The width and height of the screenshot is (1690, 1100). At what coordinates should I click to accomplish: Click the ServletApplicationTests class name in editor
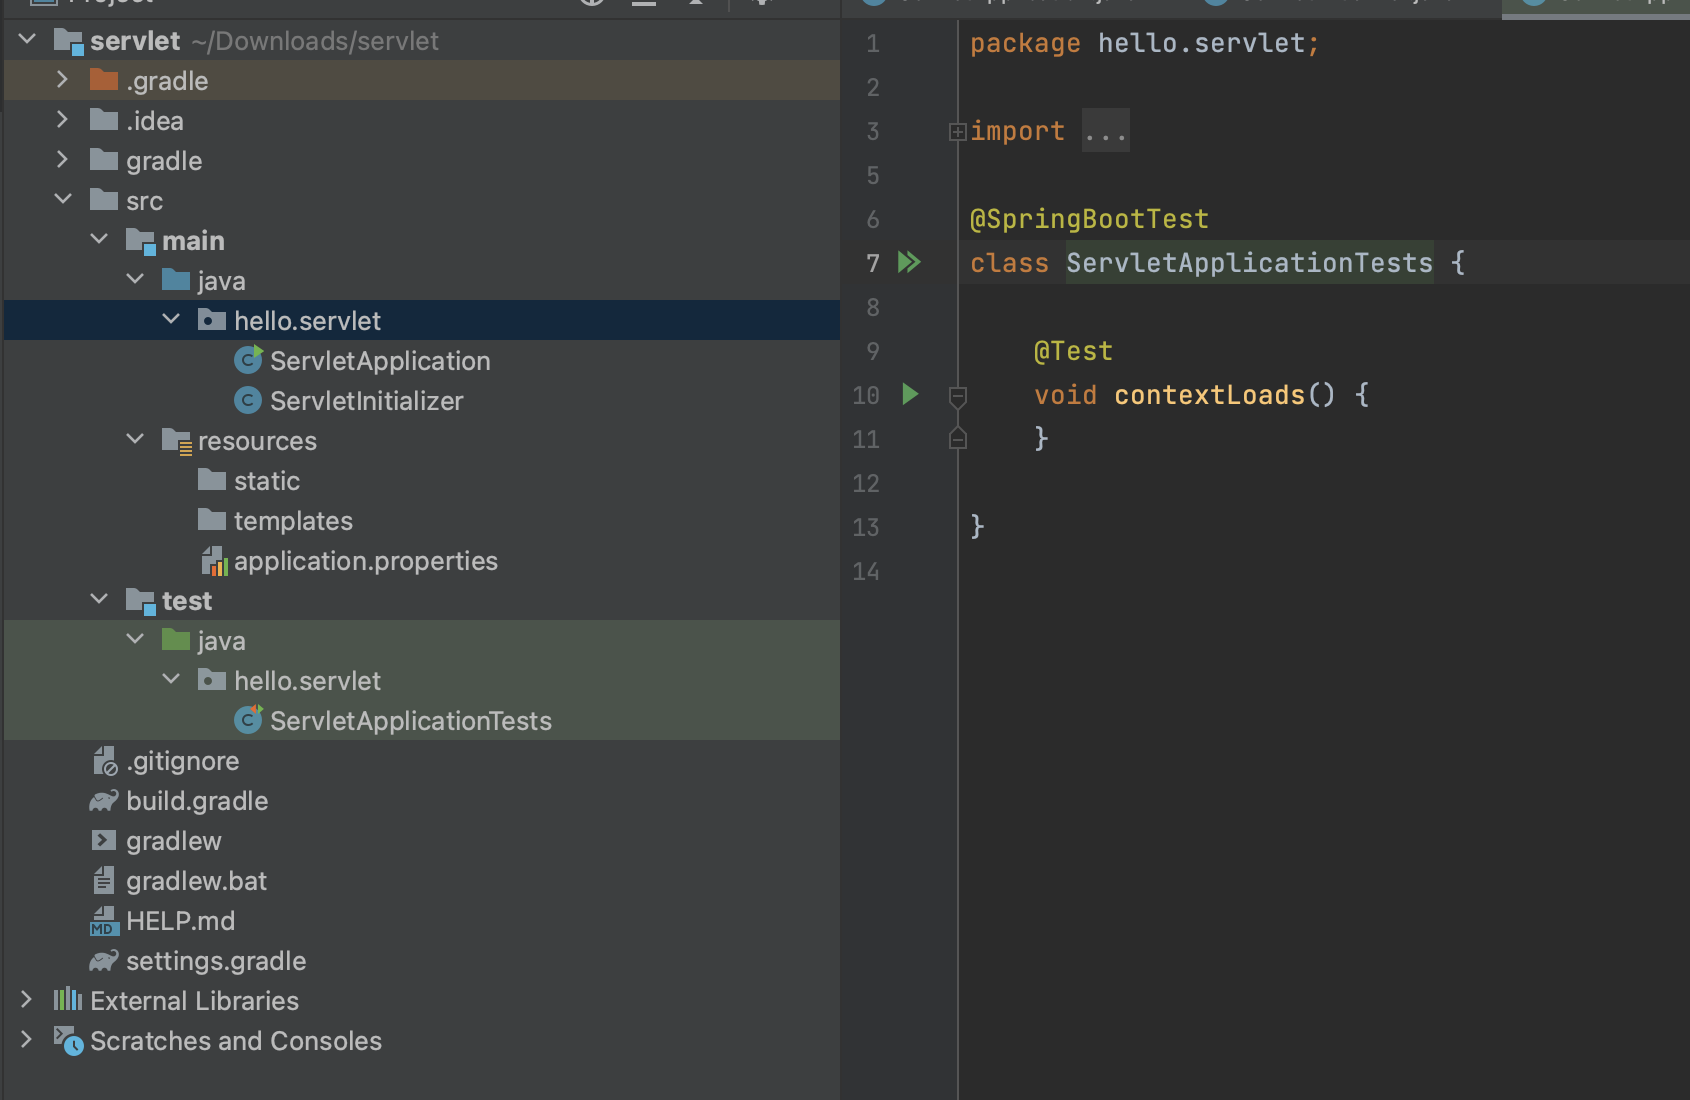pos(1249,263)
